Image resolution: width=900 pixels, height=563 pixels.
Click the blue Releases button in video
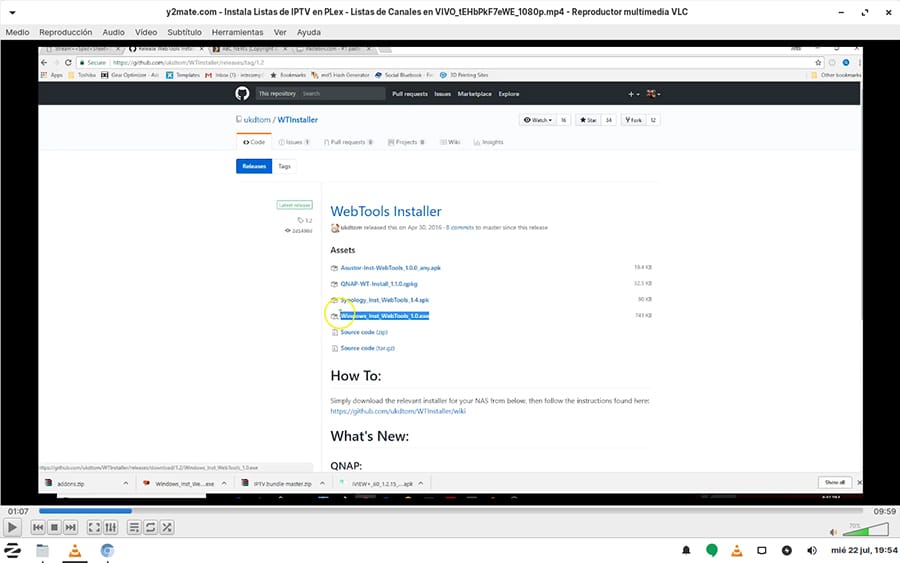coord(254,166)
